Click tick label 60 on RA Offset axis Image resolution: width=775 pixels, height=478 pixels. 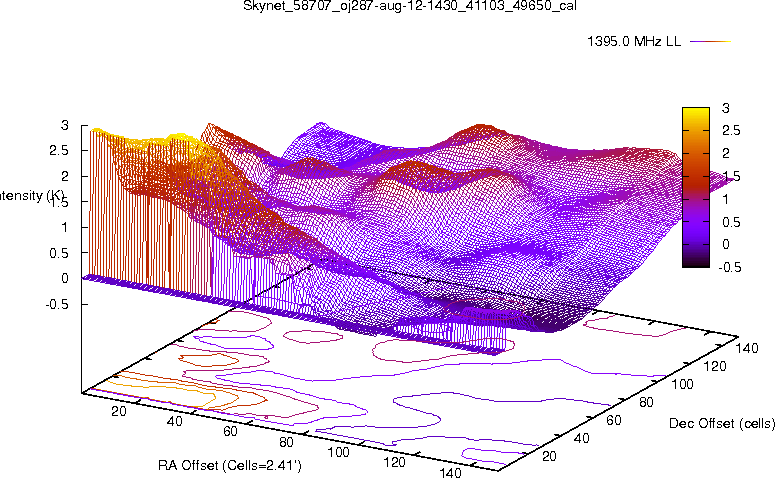pos(230,431)
